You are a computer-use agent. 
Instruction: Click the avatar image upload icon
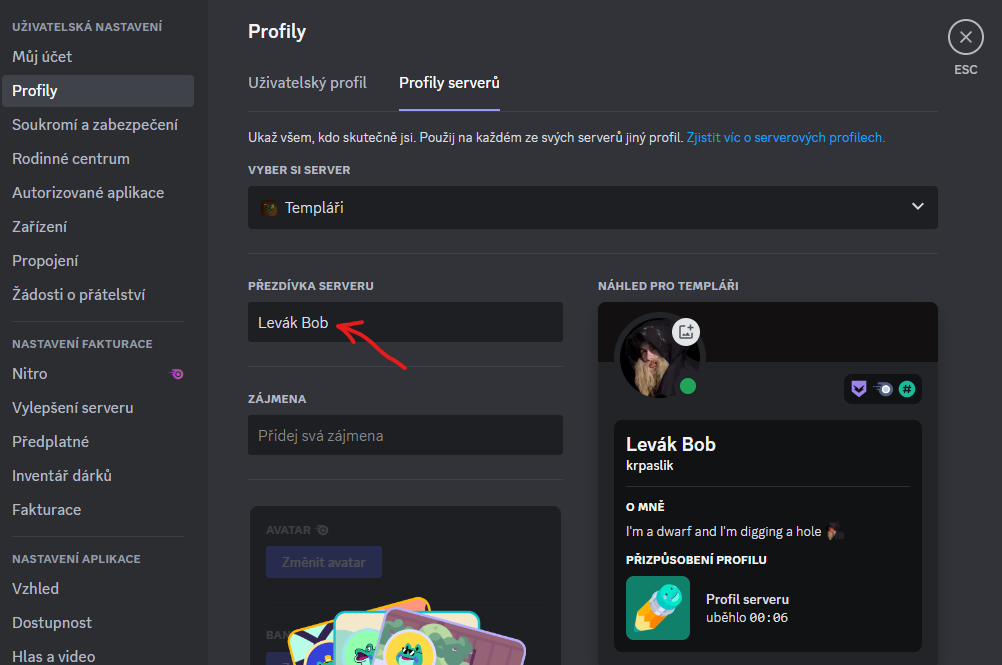tap(686, 332)
